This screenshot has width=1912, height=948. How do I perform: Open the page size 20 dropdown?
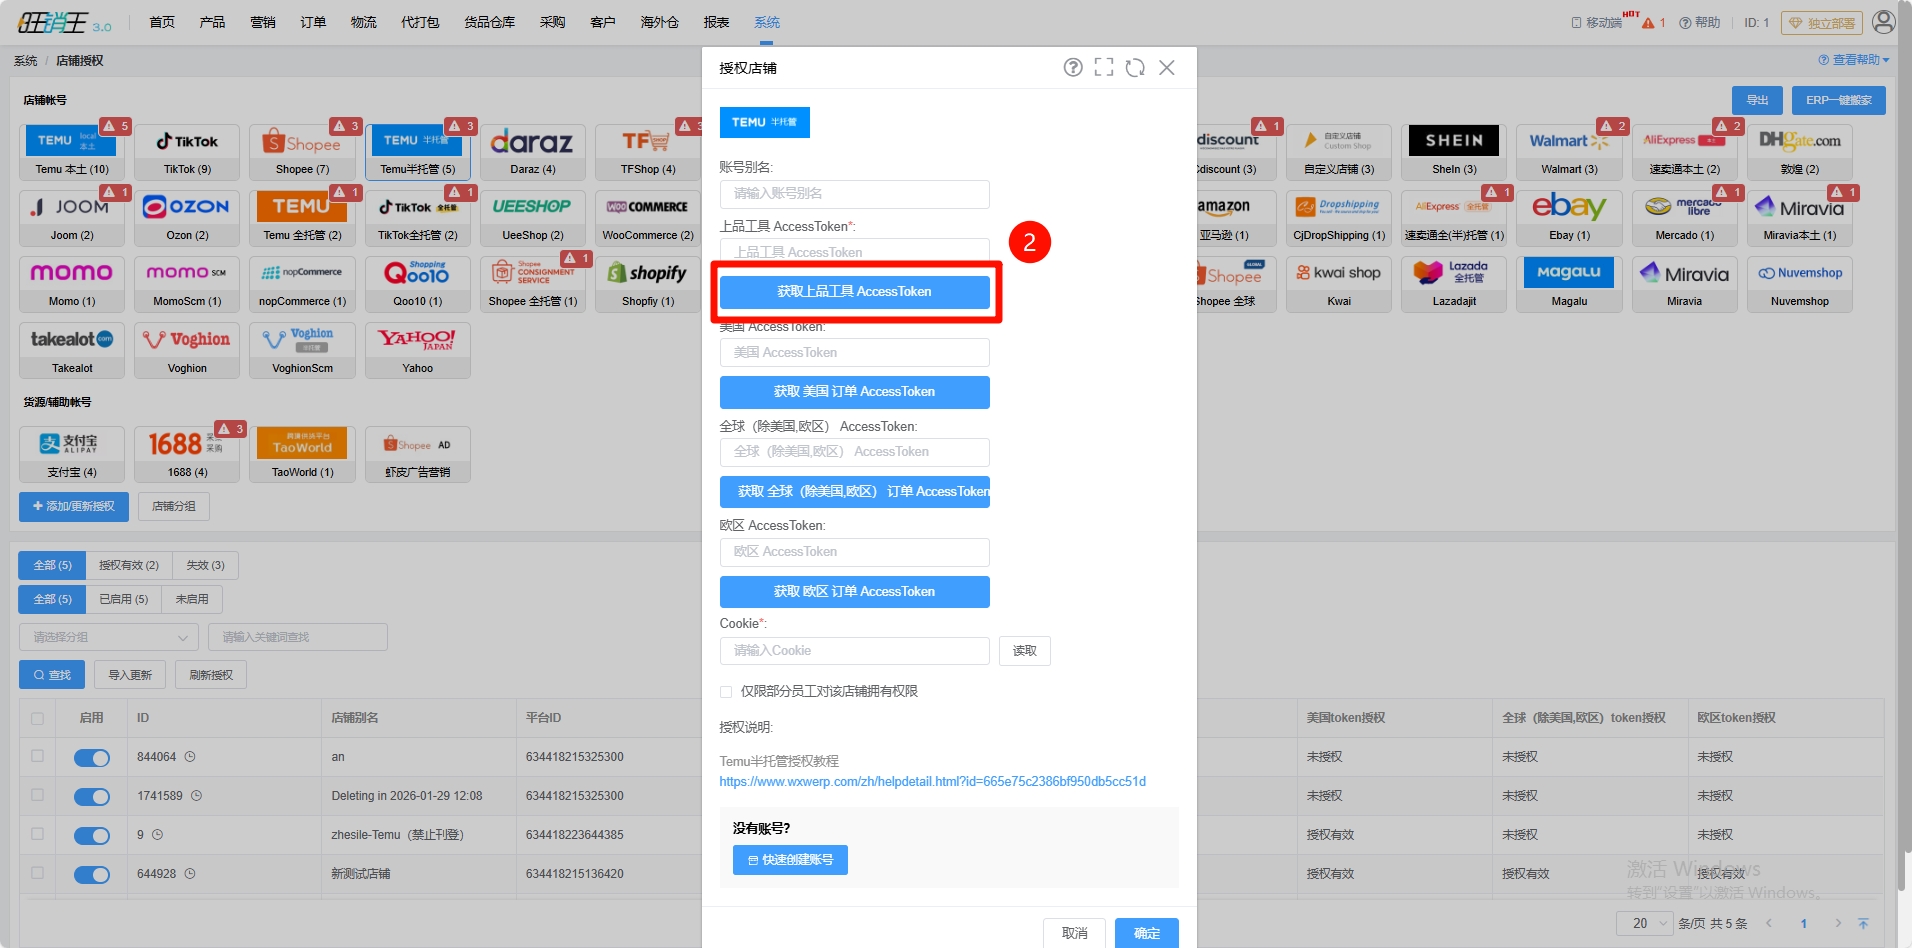coord(1644,923)
